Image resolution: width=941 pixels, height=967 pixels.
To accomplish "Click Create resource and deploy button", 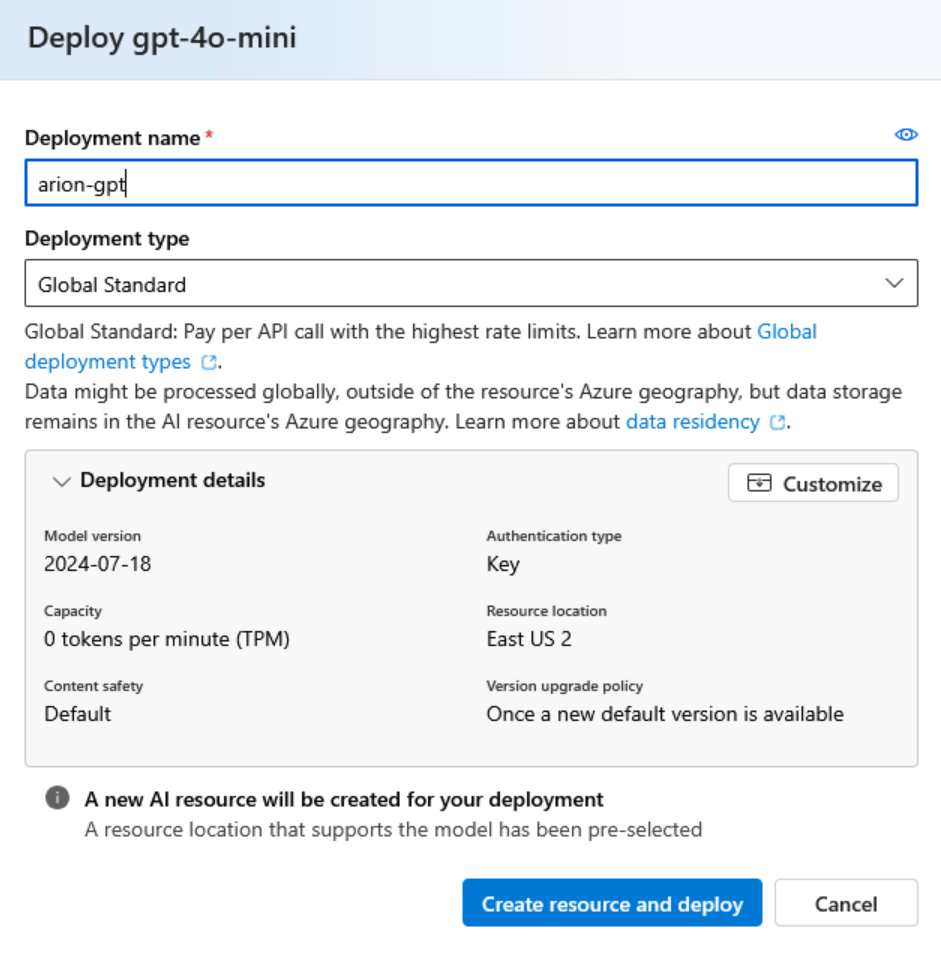I will pyautogui.click(x=612, y=903).
